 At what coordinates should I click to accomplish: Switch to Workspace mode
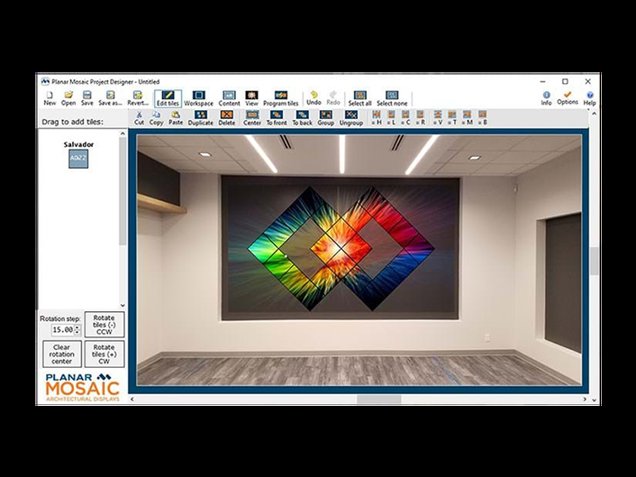click(198, 99)
